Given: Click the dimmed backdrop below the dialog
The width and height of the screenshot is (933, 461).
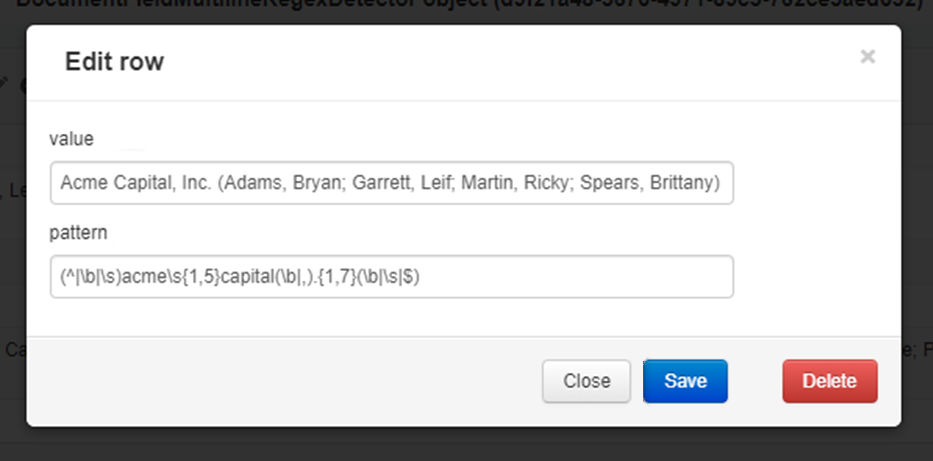Looking at the screenshot, I should coord(466,445).
